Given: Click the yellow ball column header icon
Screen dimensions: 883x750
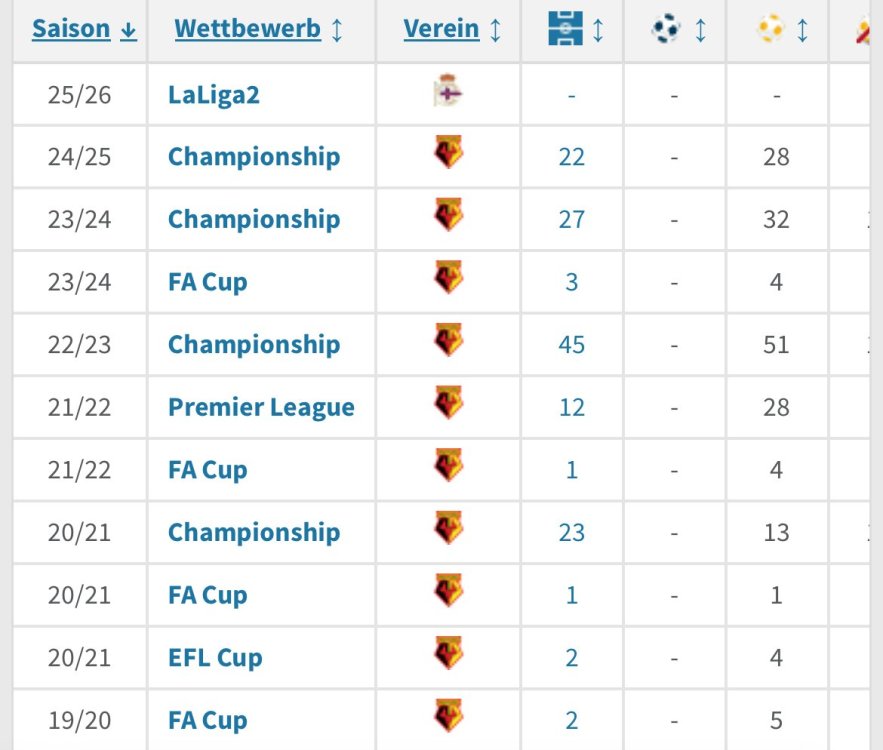Looking at the screenshot, I should click(x=770, y=30).
